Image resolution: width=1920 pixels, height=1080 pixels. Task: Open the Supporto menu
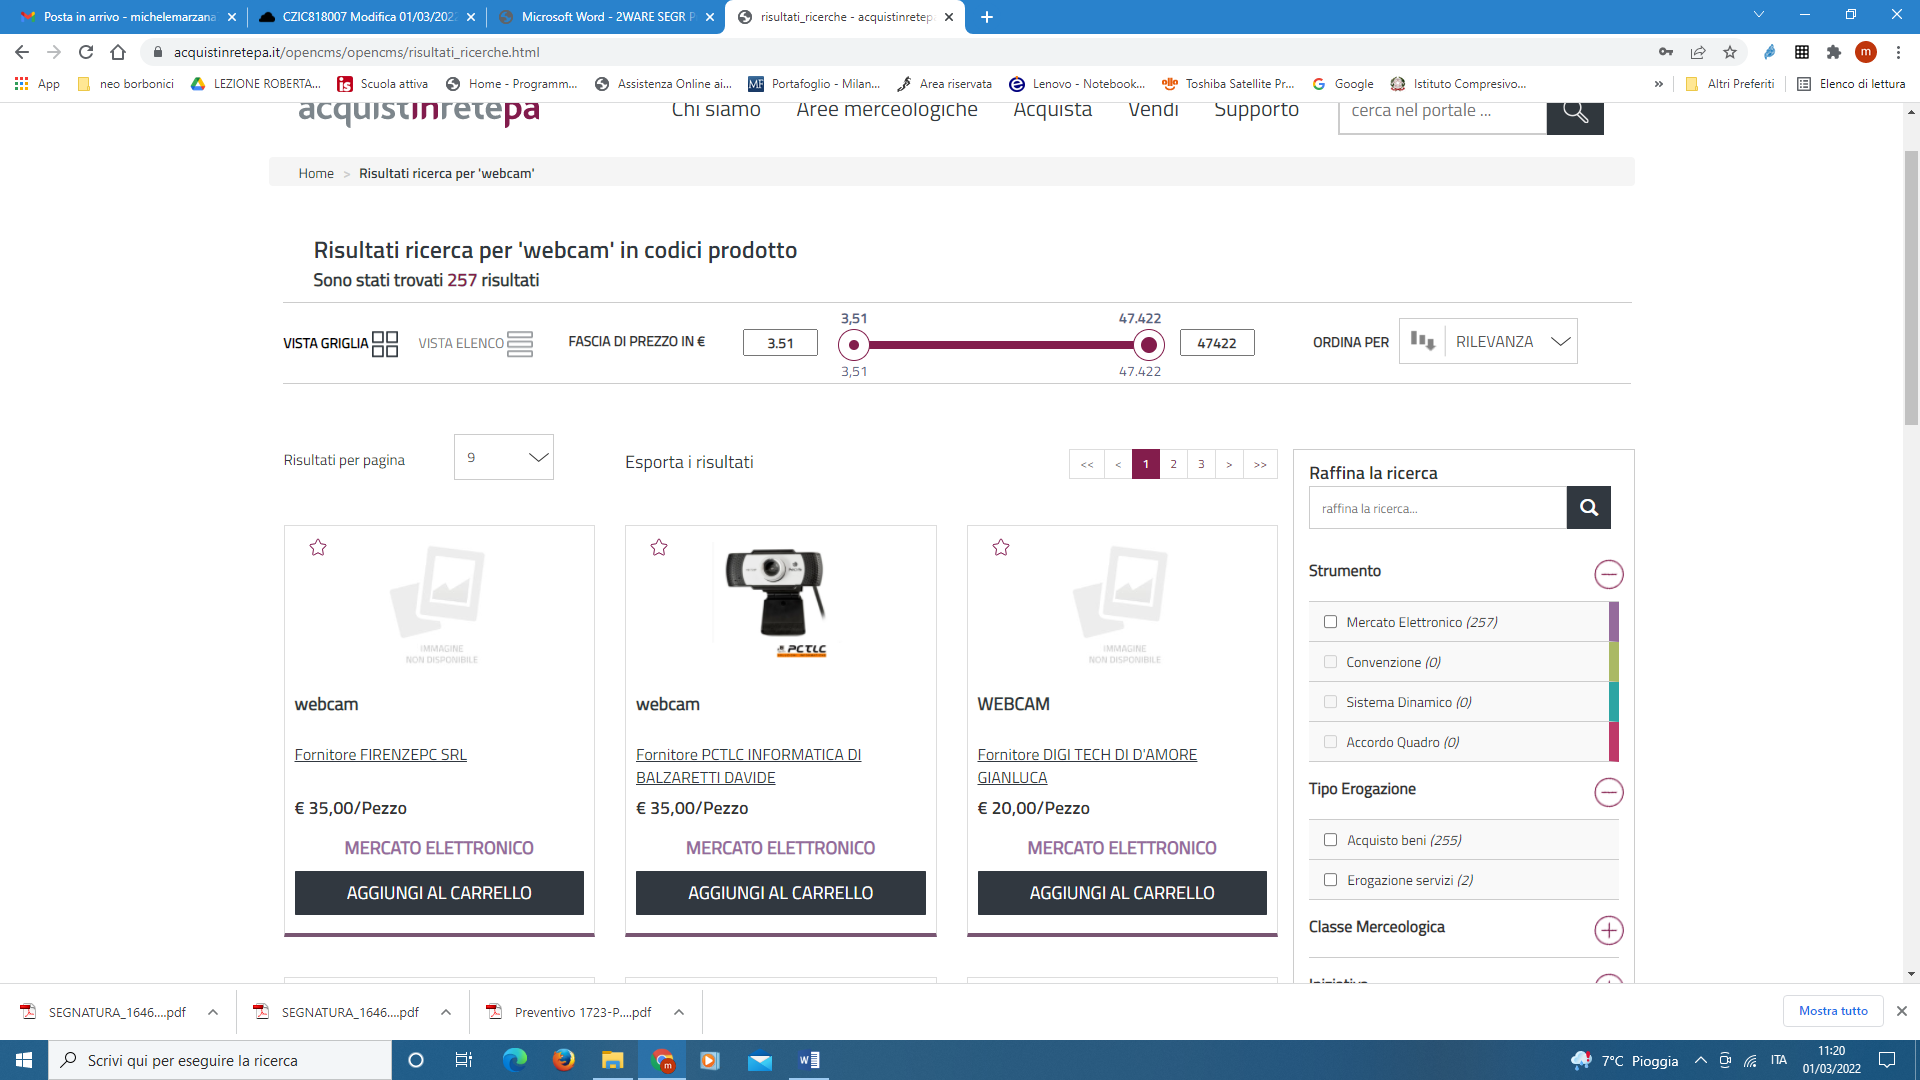click(x=1257, y=110)
